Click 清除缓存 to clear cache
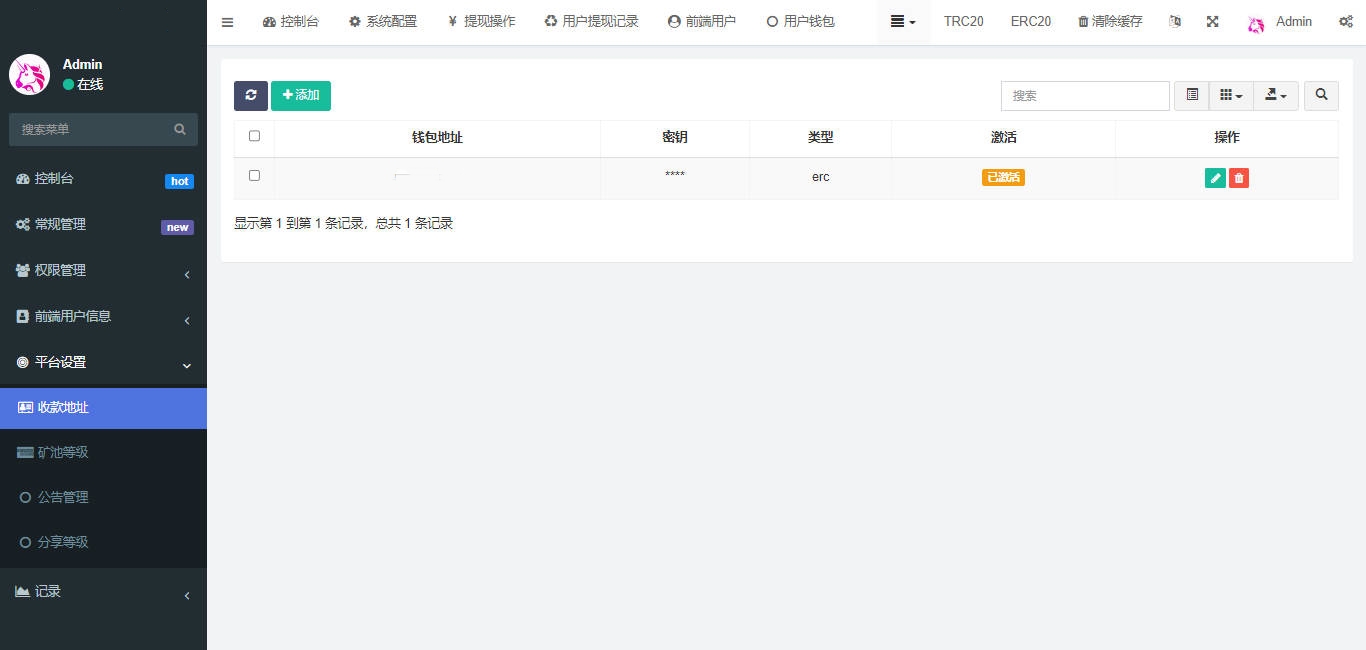 (1110, 22)
